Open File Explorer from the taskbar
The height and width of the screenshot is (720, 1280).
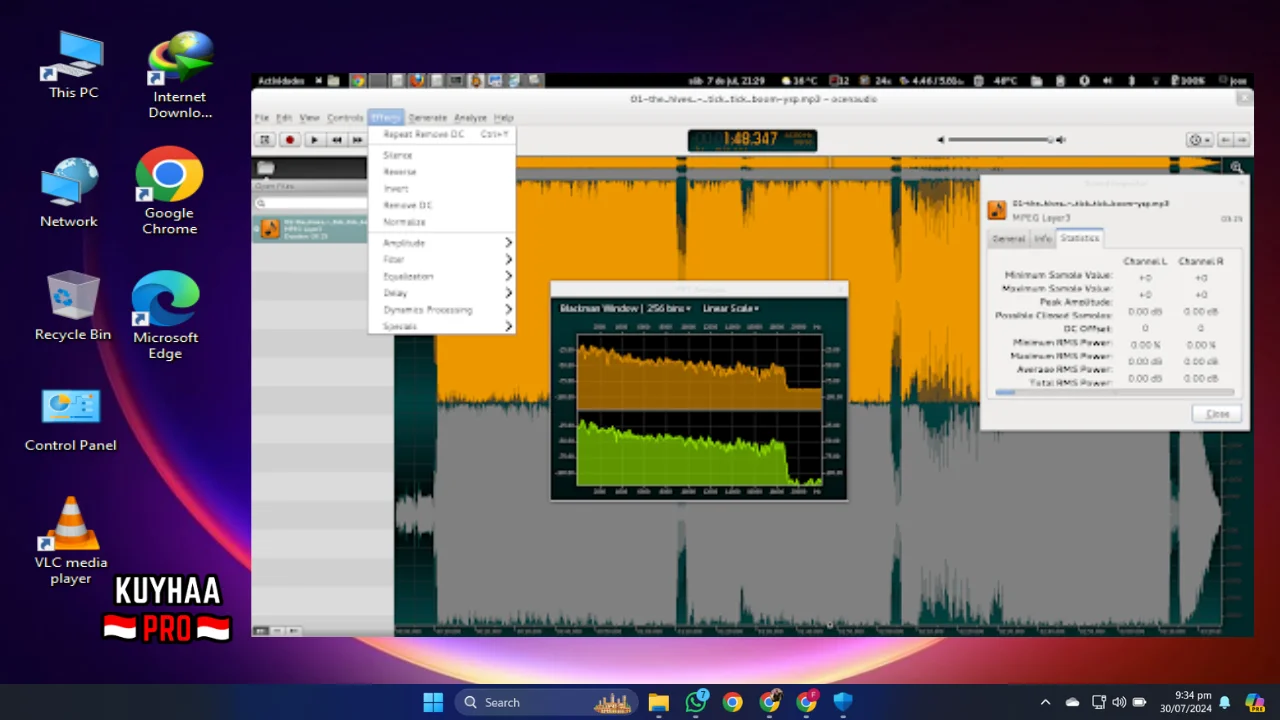click(x=658, y=702)
